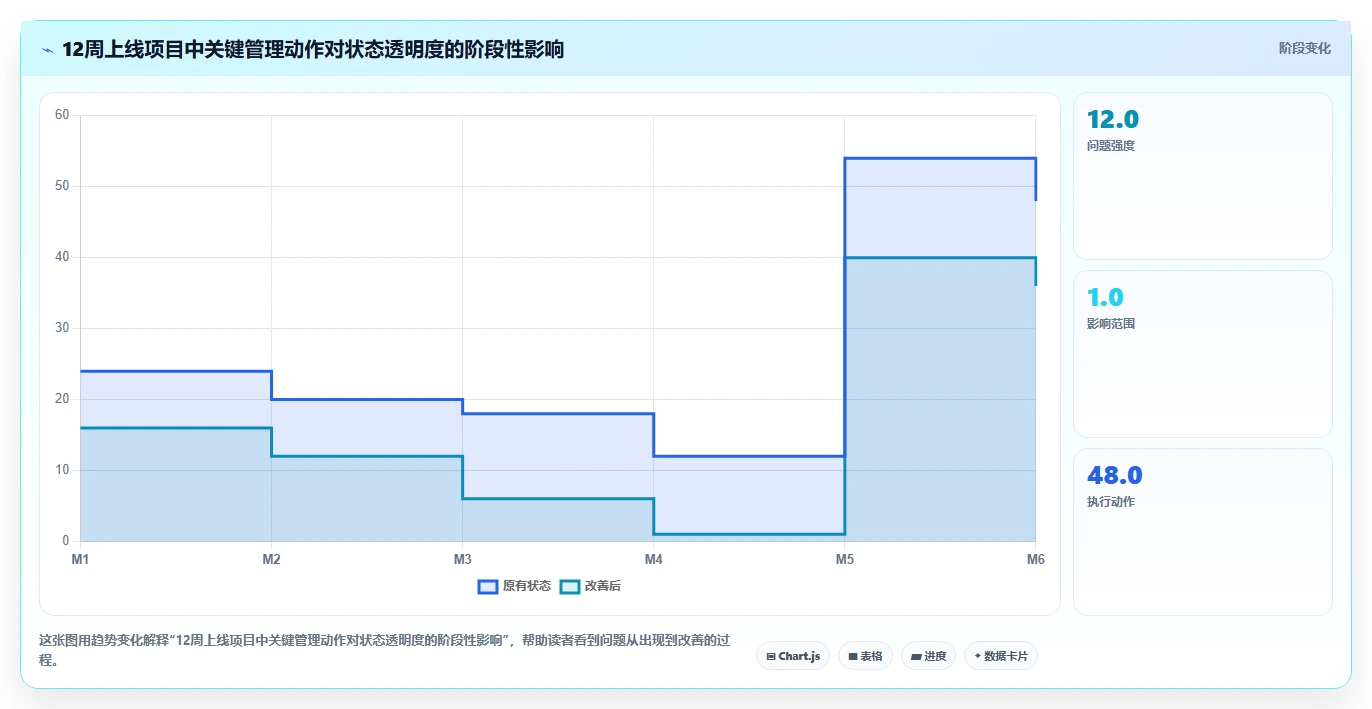This screenshot has width=1372, height=709.
Task: Click the 阶段变化 label in the header
Action: 1305,48
